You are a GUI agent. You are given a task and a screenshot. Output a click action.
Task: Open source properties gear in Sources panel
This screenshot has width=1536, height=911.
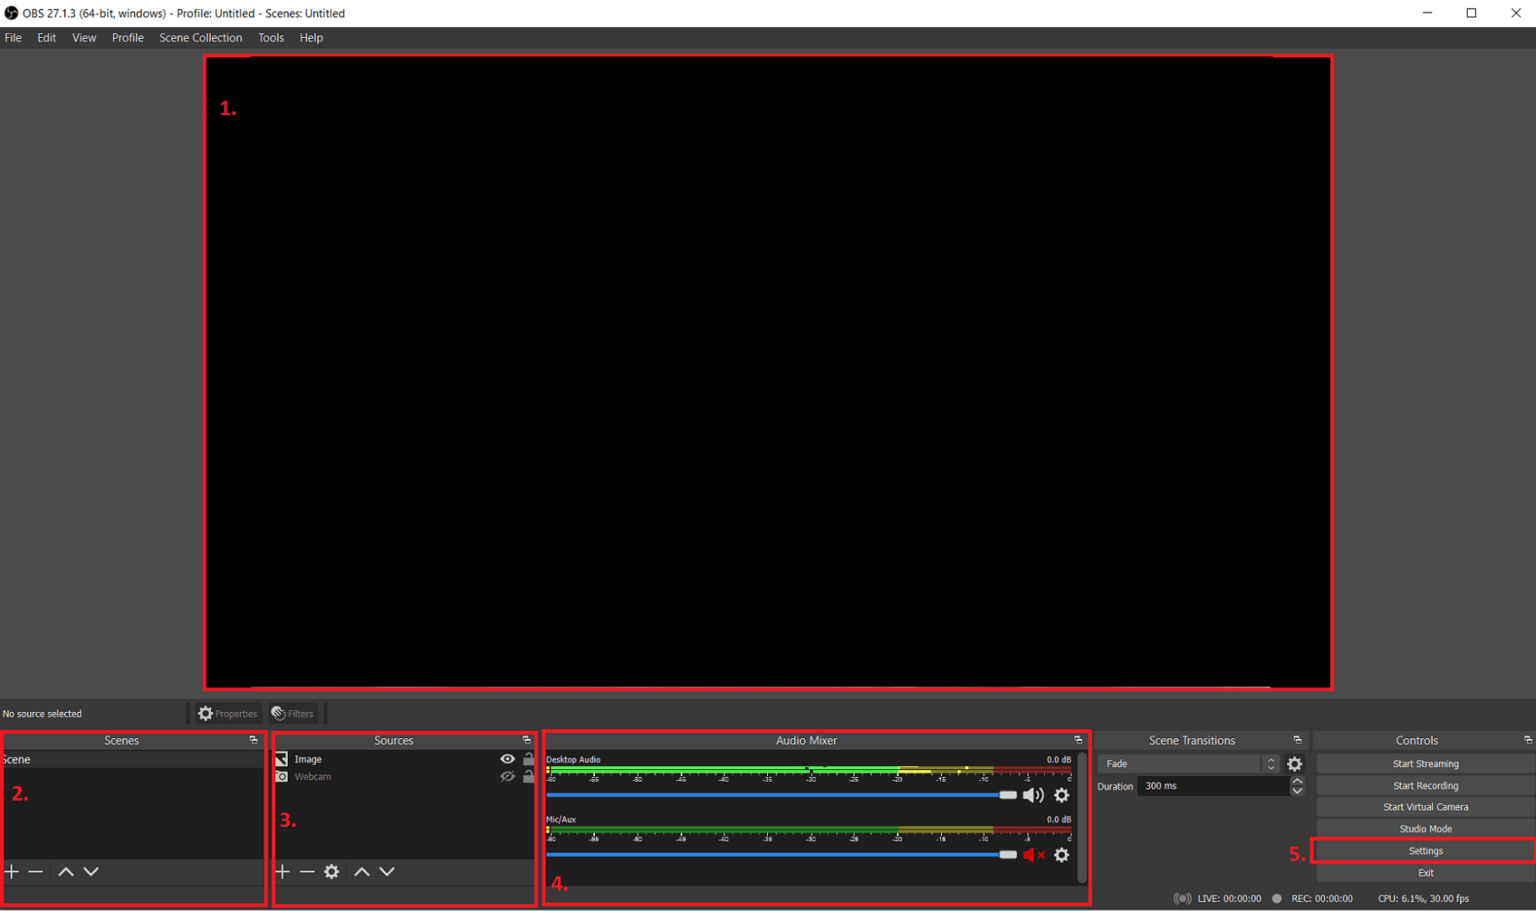(332, 872)
